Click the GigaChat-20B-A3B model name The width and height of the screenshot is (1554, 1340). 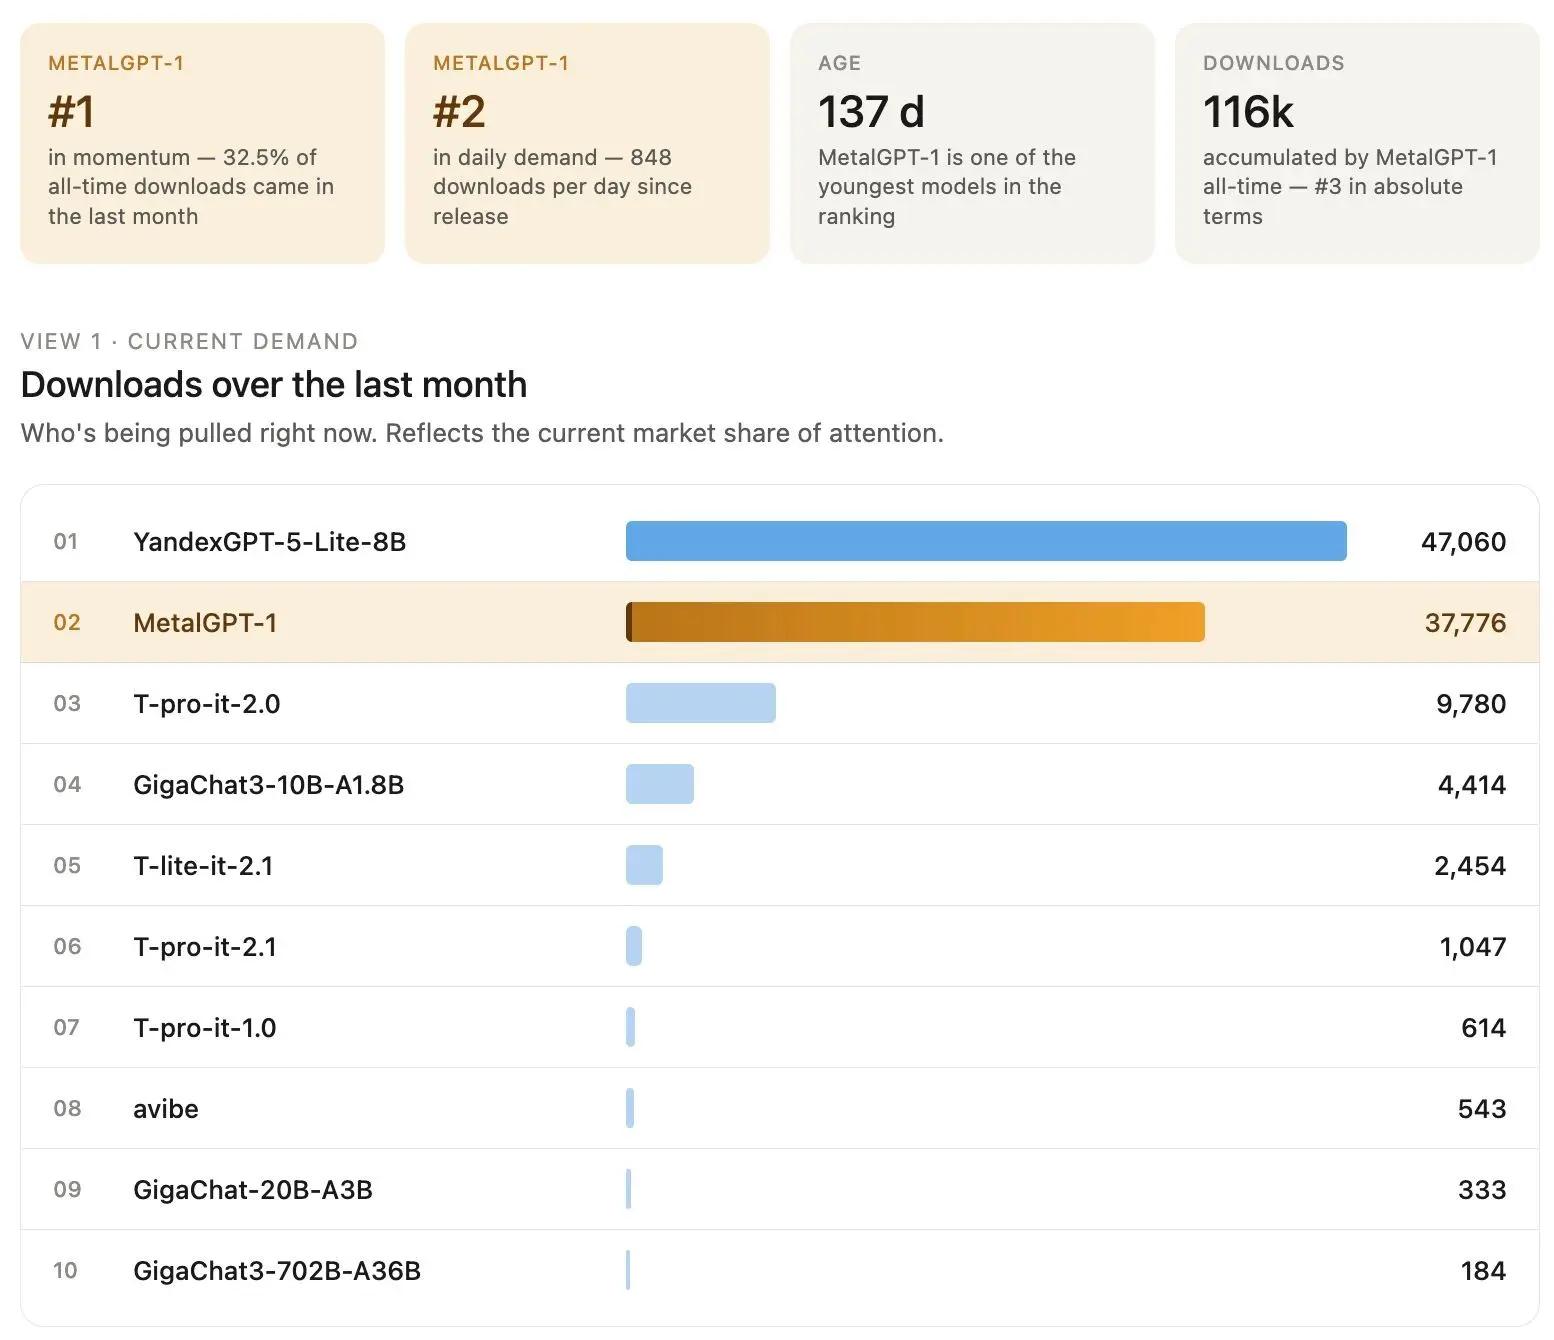tap(253, 1190)
